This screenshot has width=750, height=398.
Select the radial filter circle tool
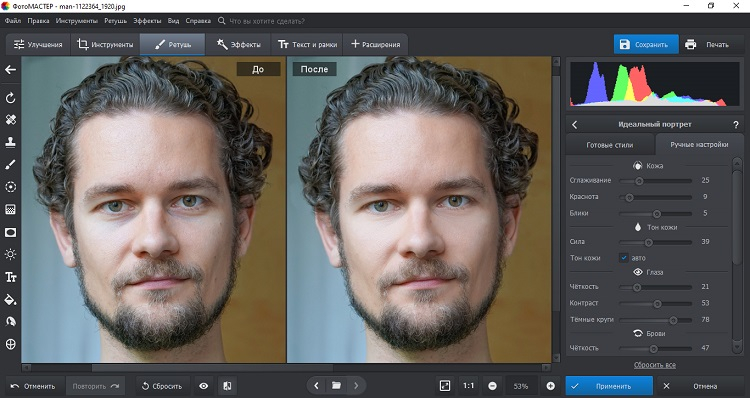(x=11, y=187)
